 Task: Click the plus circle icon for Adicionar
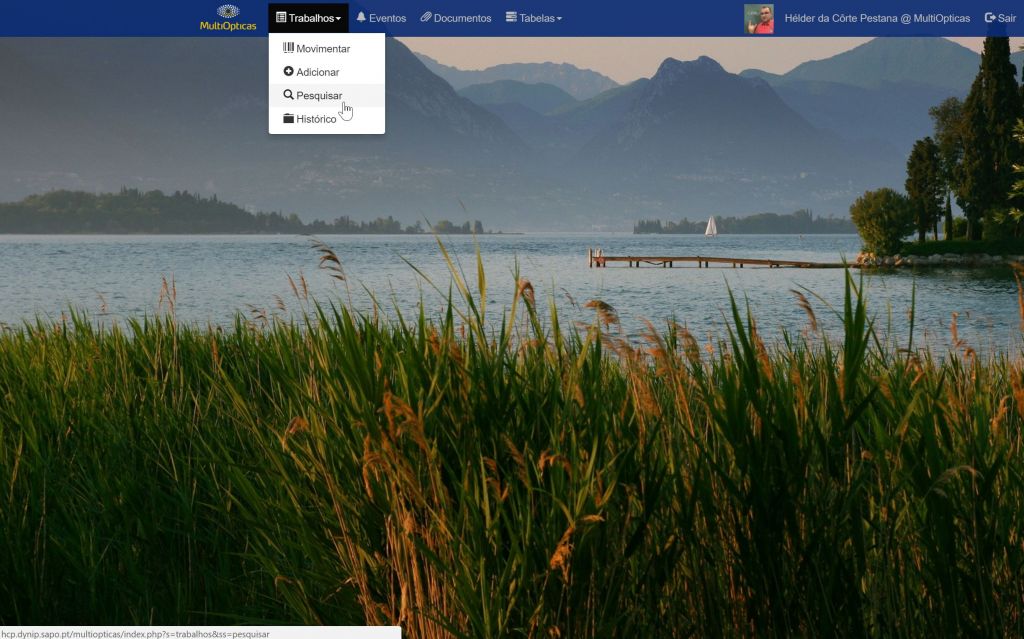288,72
